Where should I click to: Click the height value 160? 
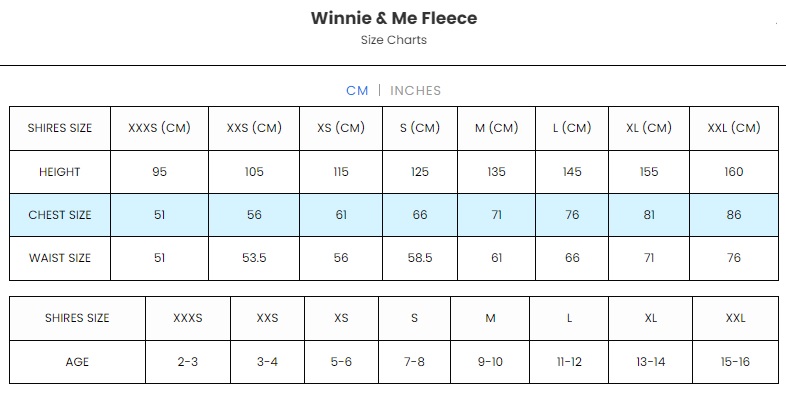click(x=734, y=172)
